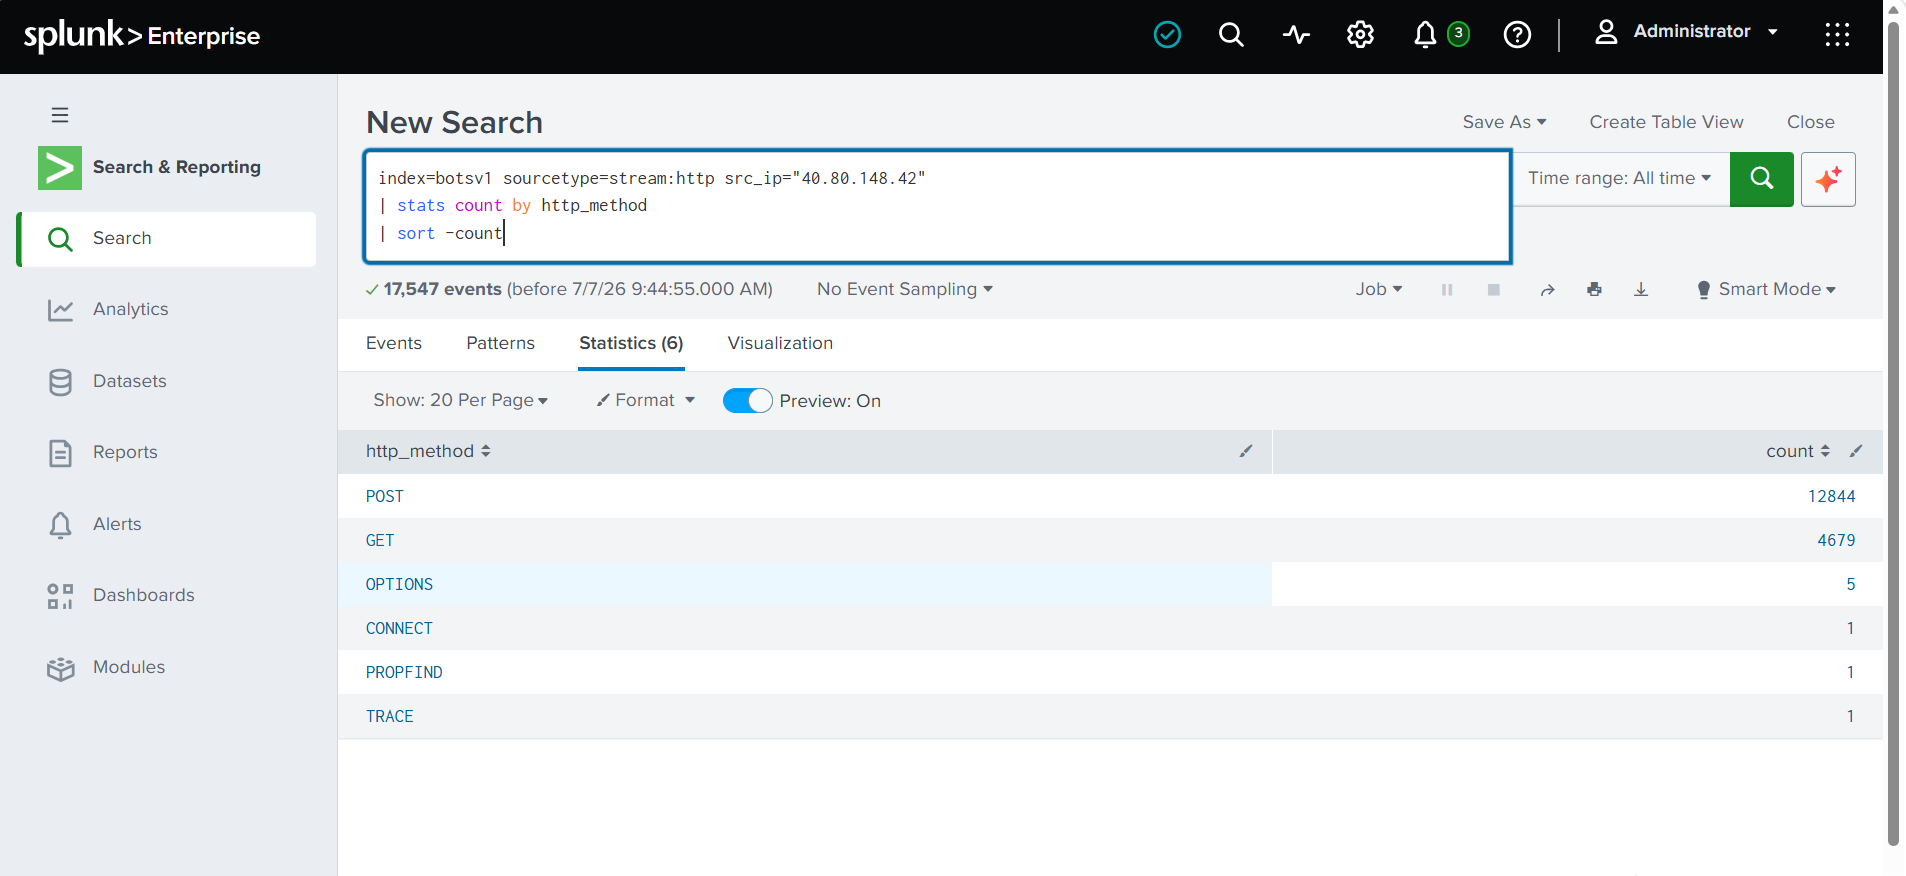Click the magnifier search icon in top bar
The width and height of the screenshot is (1906, 876).
click(x=1231, y=35)
